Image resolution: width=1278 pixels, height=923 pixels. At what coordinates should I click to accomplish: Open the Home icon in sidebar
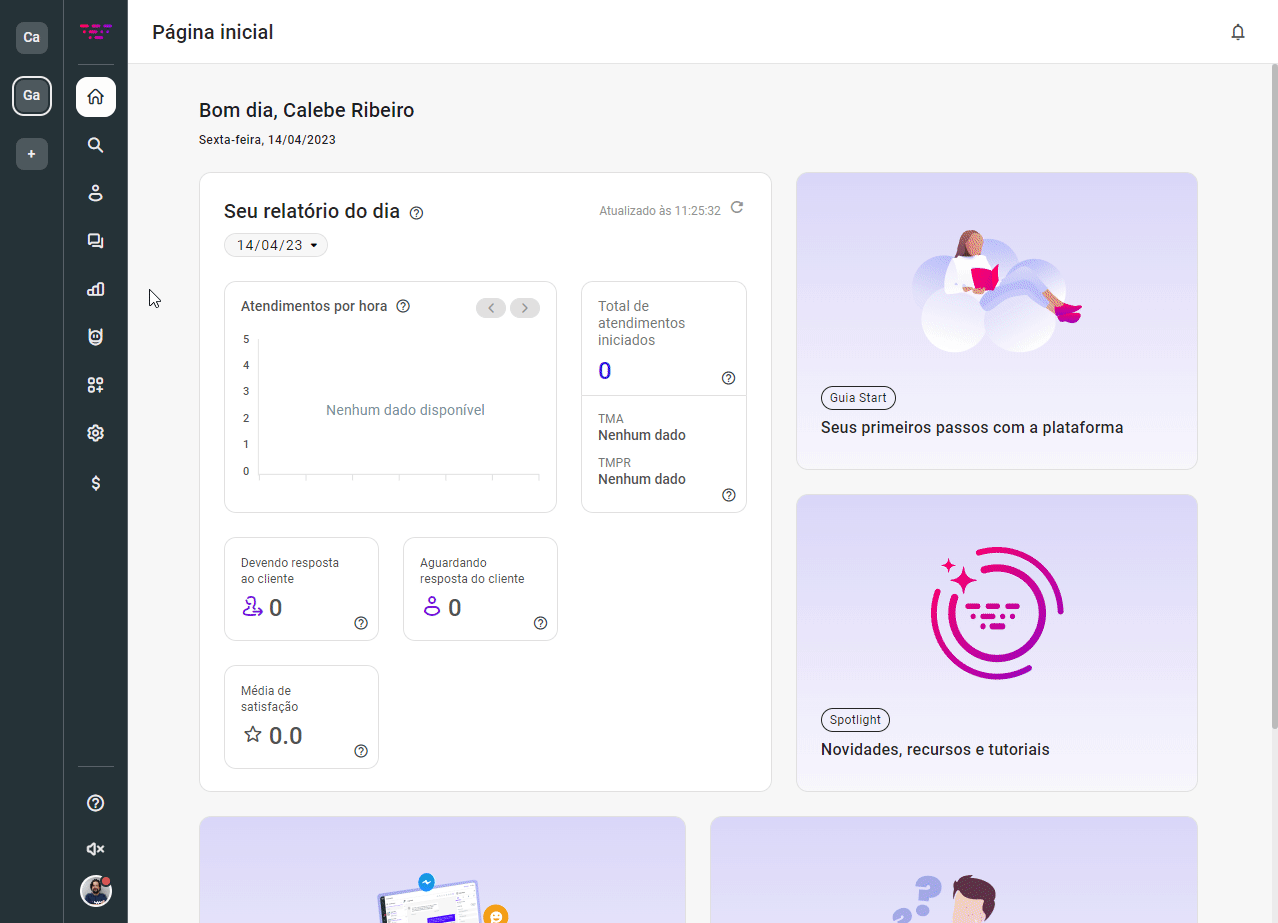96,97
